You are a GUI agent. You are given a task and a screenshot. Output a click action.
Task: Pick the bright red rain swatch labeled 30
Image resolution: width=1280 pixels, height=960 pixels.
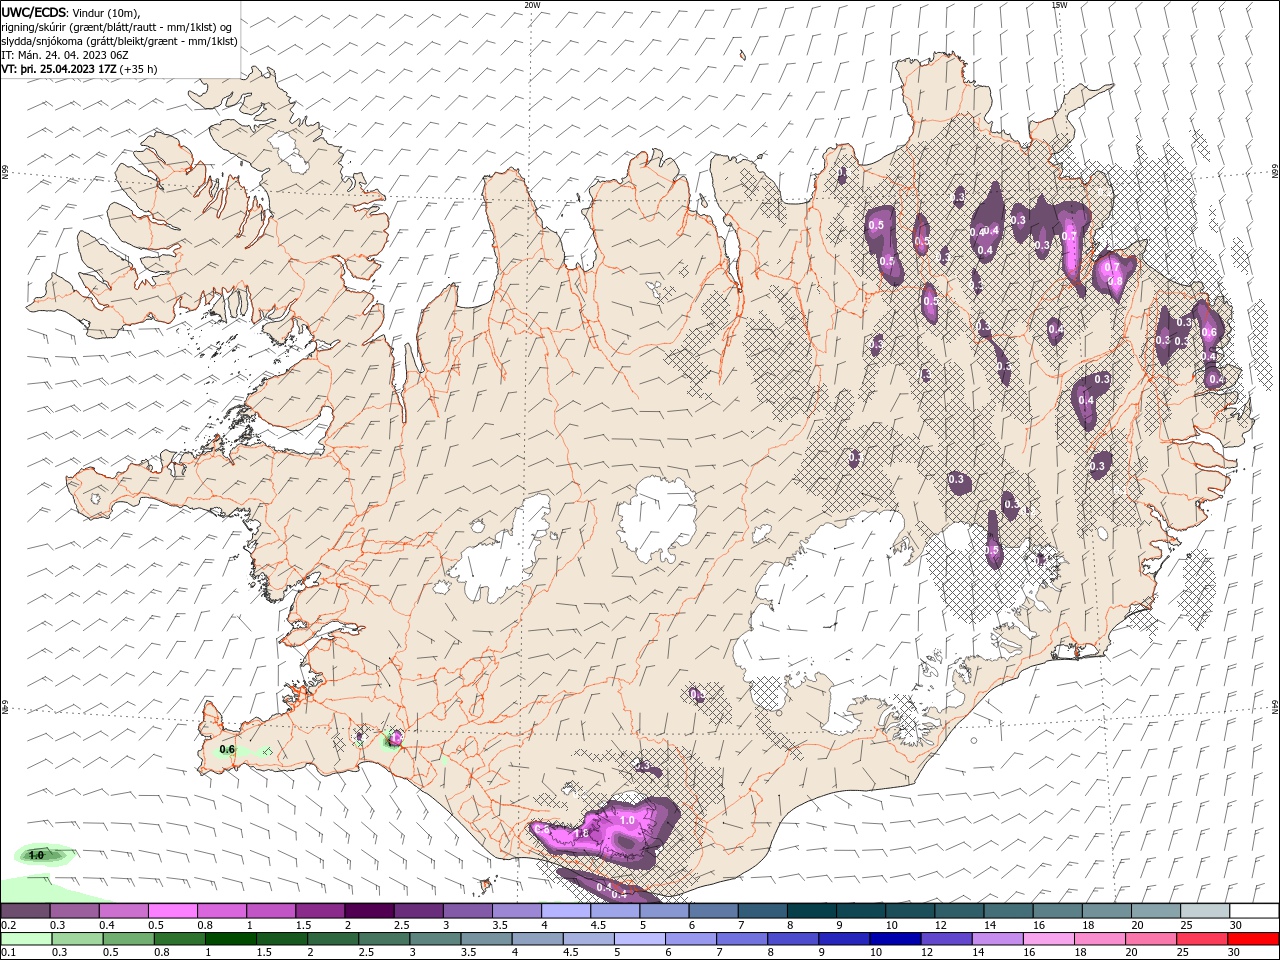coord(1253,939)
